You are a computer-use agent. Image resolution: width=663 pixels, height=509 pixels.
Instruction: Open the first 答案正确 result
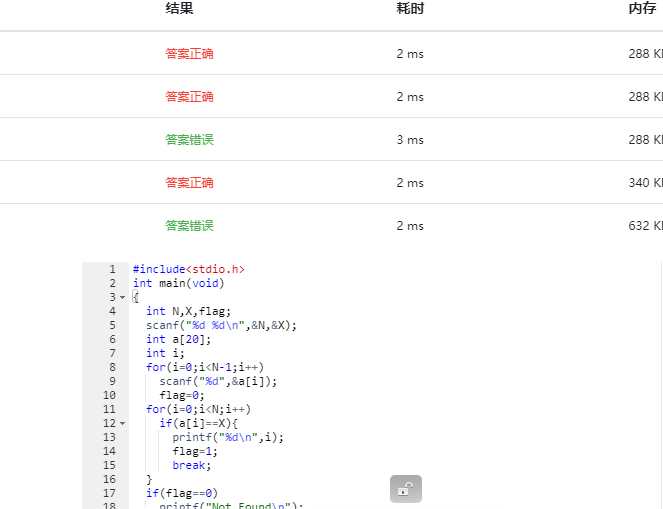pos(189,54)
